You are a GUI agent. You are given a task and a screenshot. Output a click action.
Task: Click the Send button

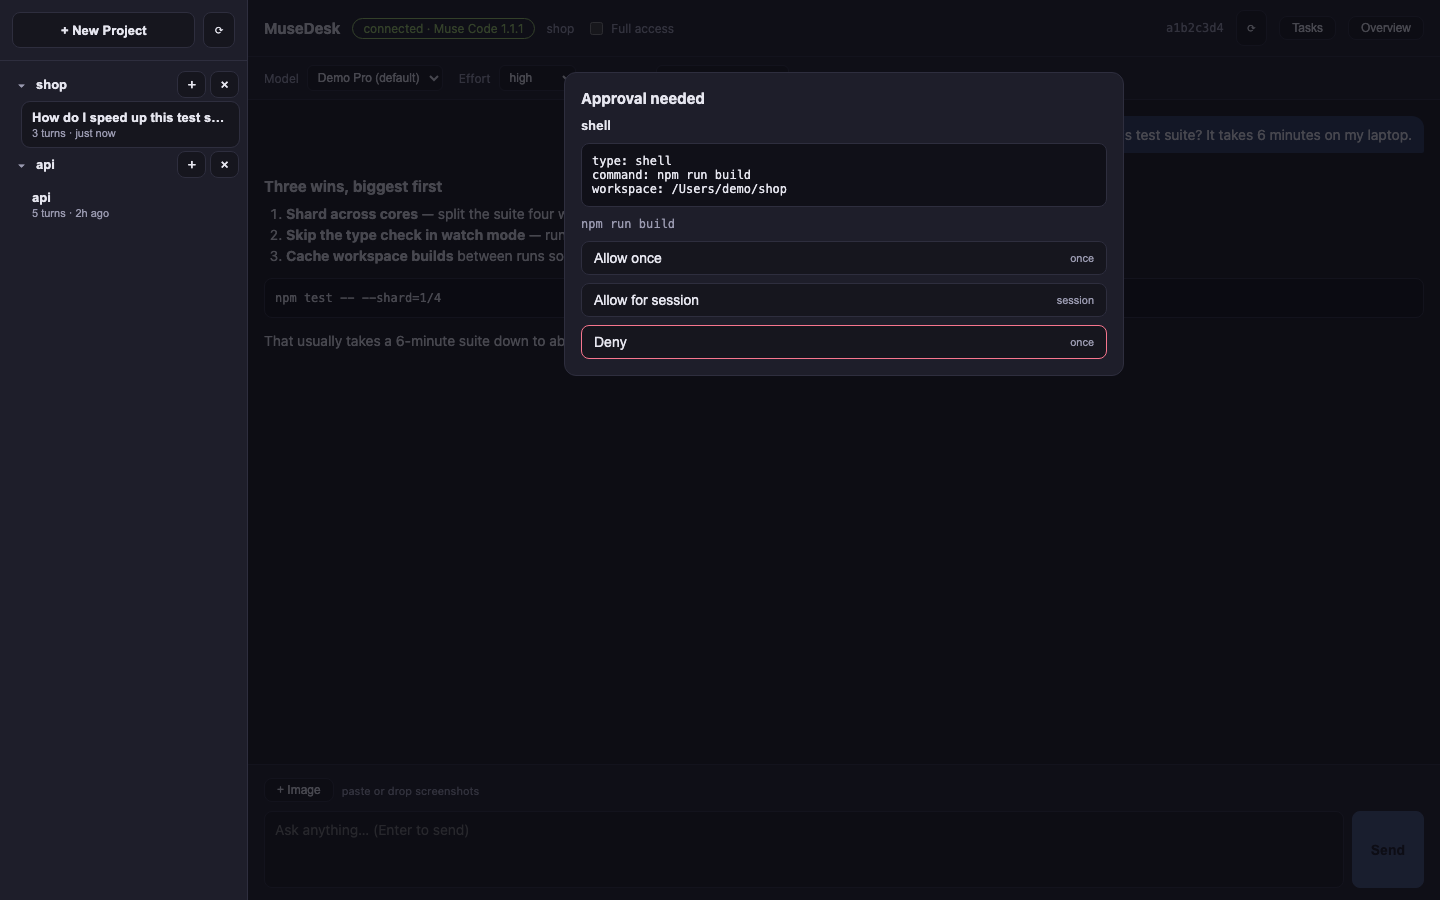coord(1387,850)
